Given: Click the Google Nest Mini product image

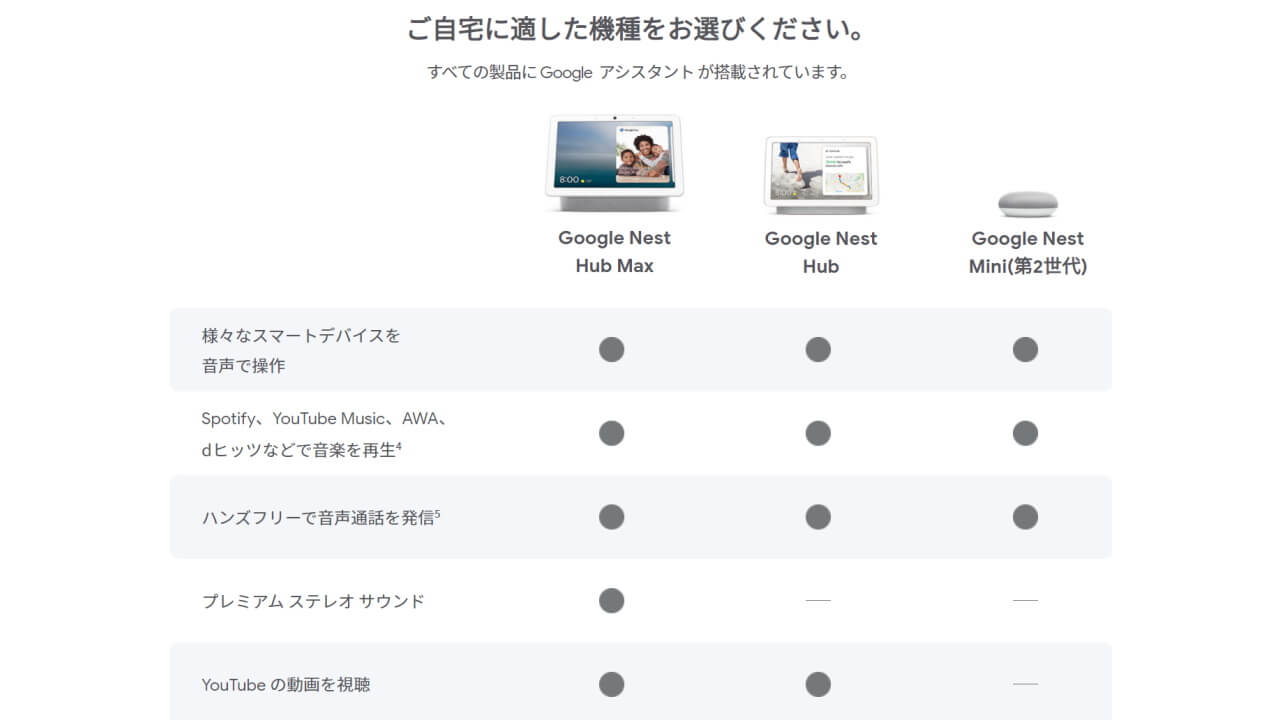Looking at the screenshot, I should coord(1027,203).
